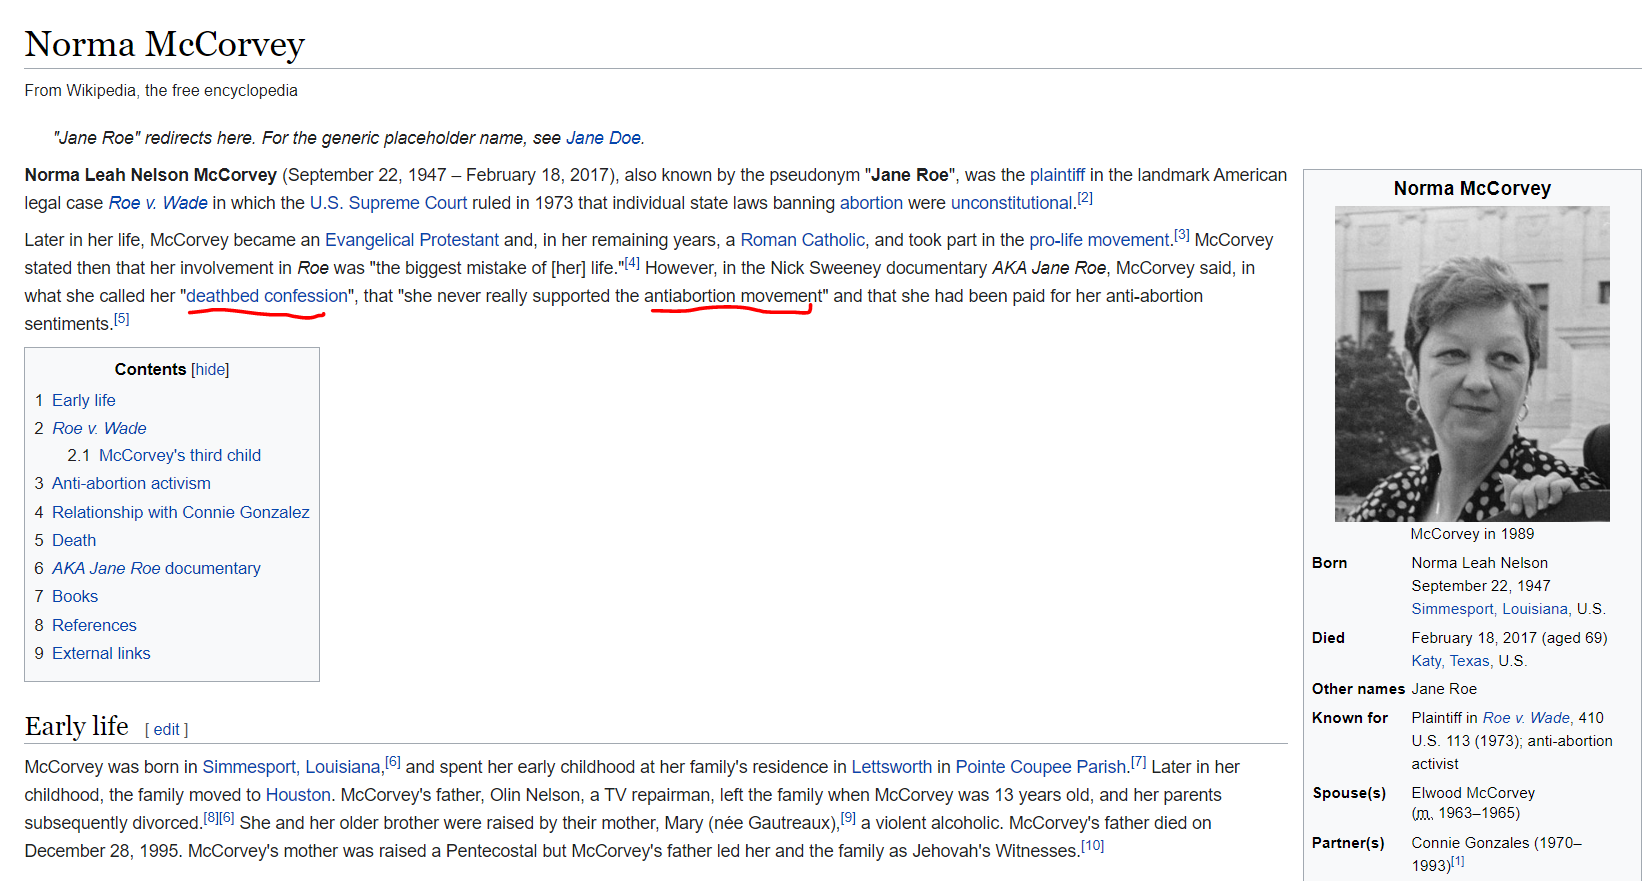Viewport: 1645px width, 881px height.
Task: Open the Jane Doe link
Action: click(x=603, y=138)
